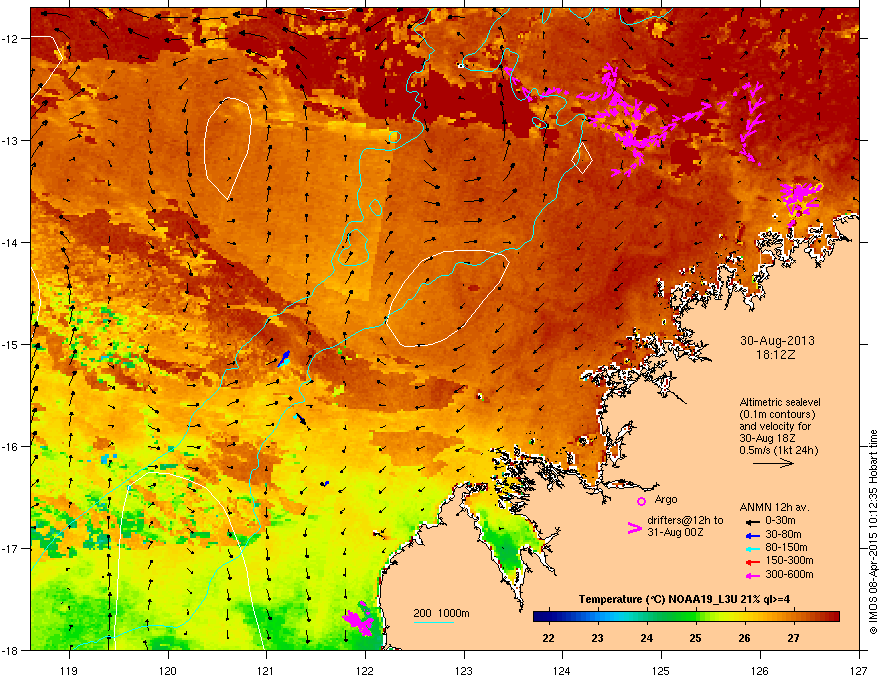The image size is (880, 680).
Task: Click the blue 30-80m arrow legend symbol
Action: (x=752, y=535)
